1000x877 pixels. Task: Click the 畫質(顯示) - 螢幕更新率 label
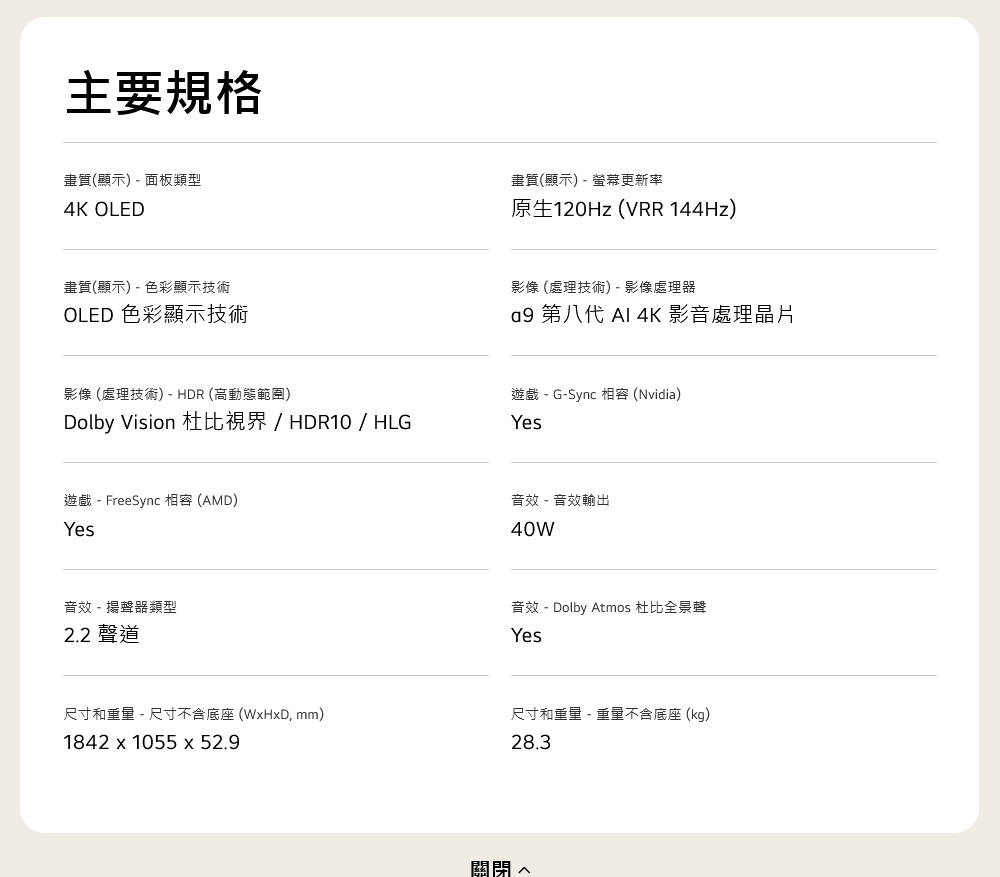click(x=586, y=180)
